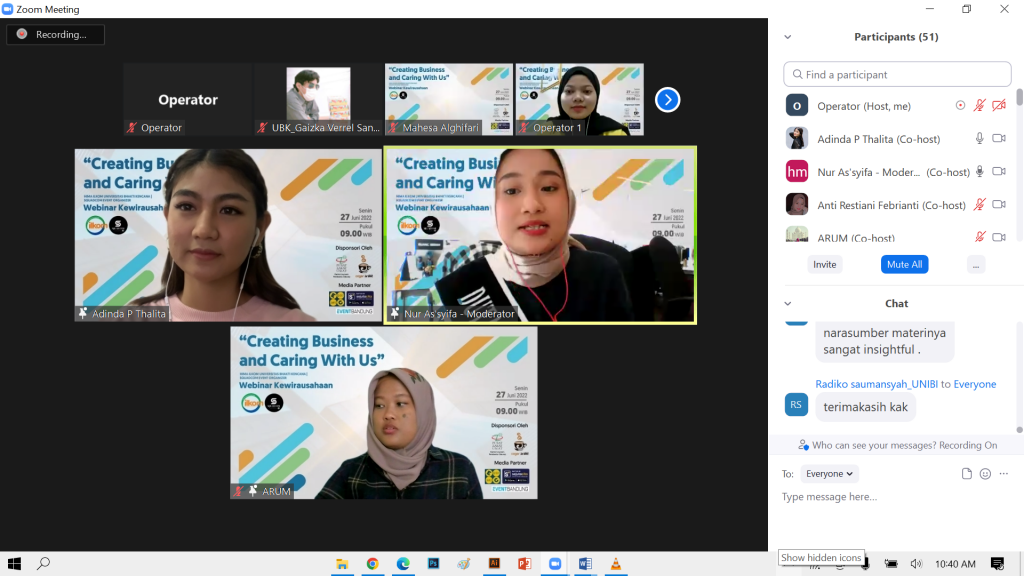Click the Mute All button
Viewport: 1024px width, 576px height.
904,264
